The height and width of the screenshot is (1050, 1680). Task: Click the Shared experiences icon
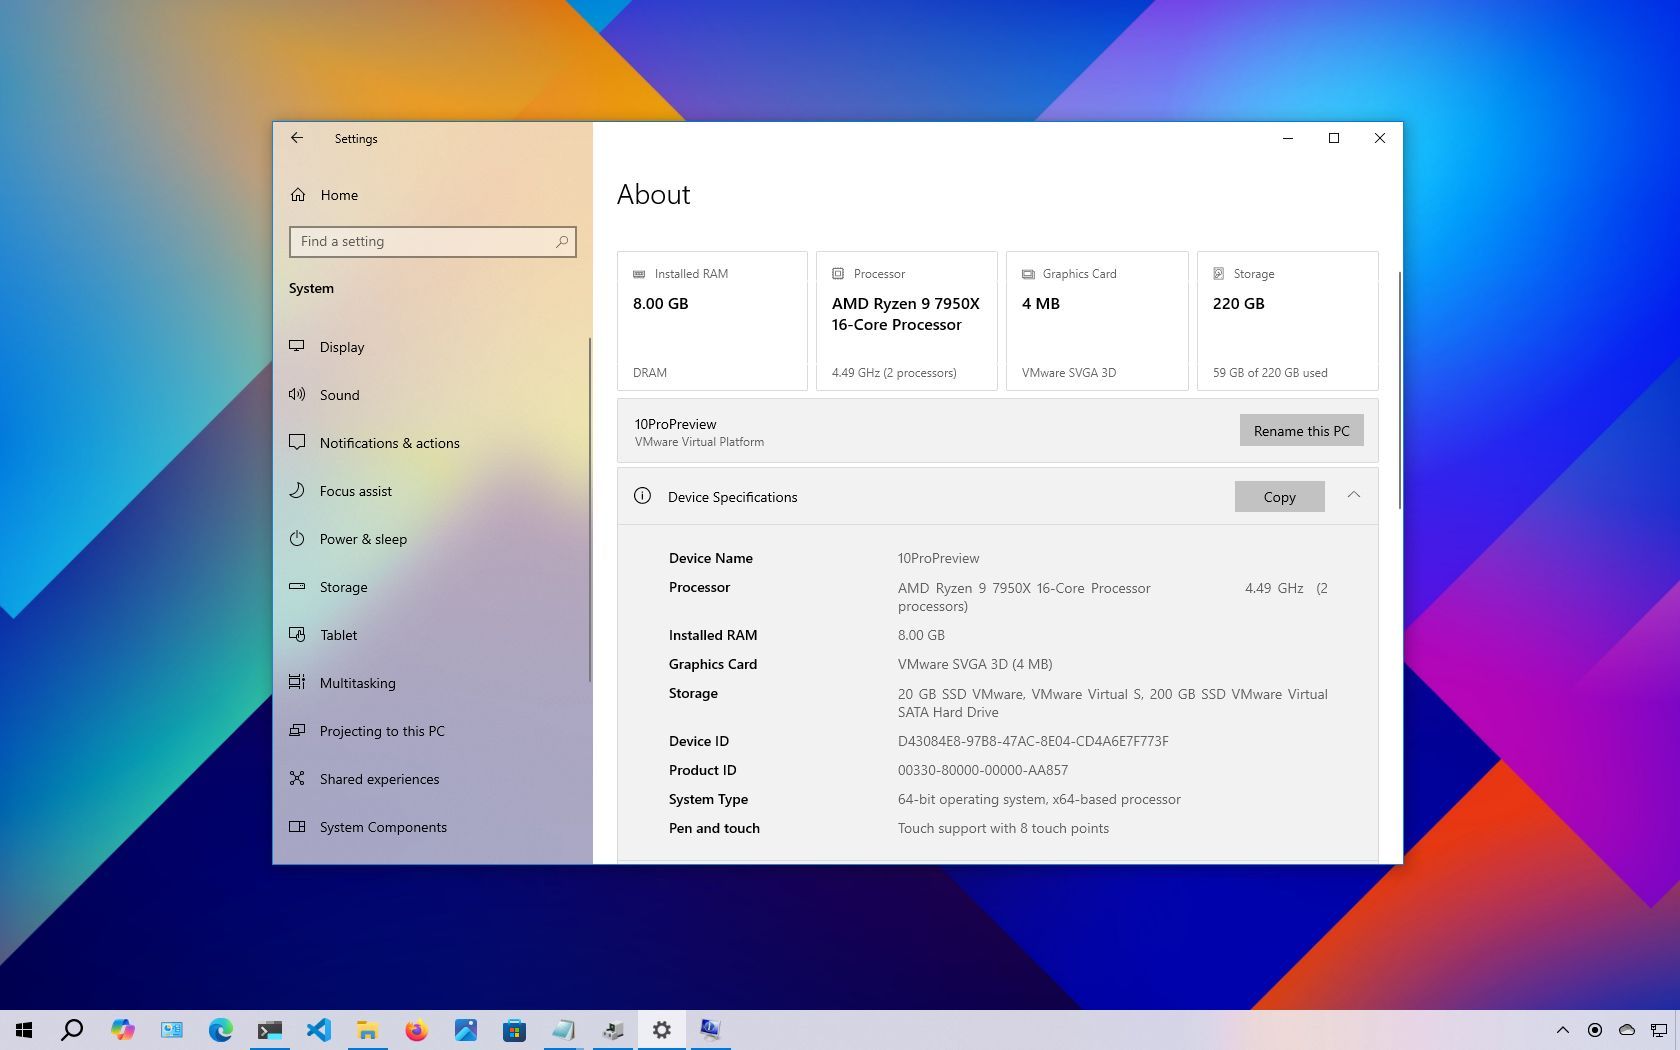(x=297, y=778)
